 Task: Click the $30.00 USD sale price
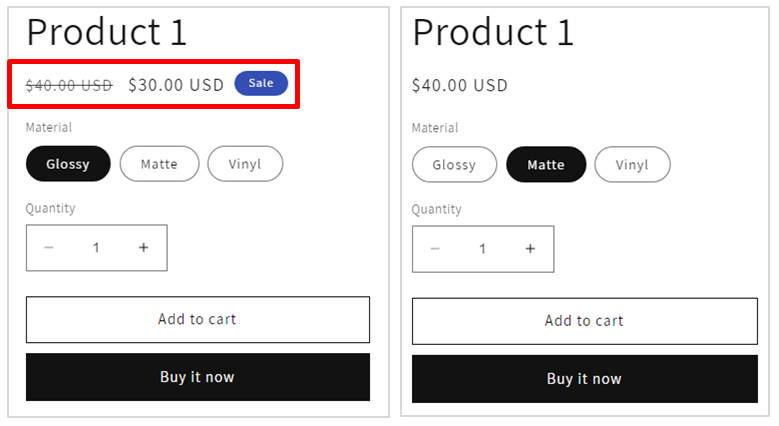point(176,85)
